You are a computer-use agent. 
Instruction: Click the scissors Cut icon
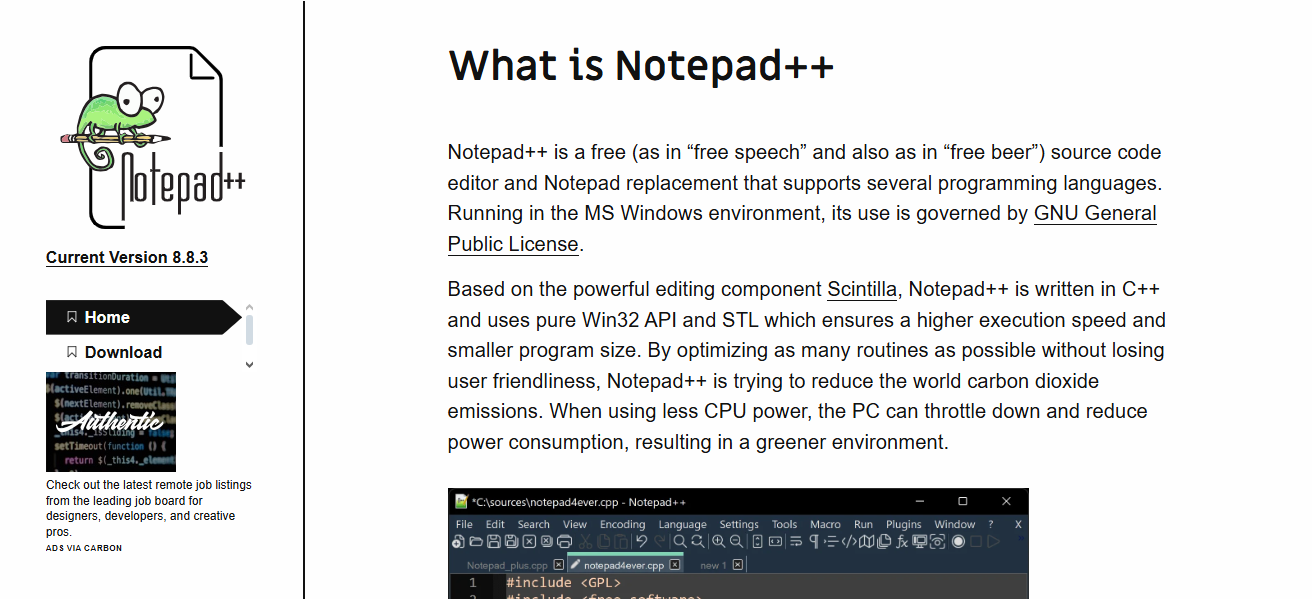click(585, 541)
